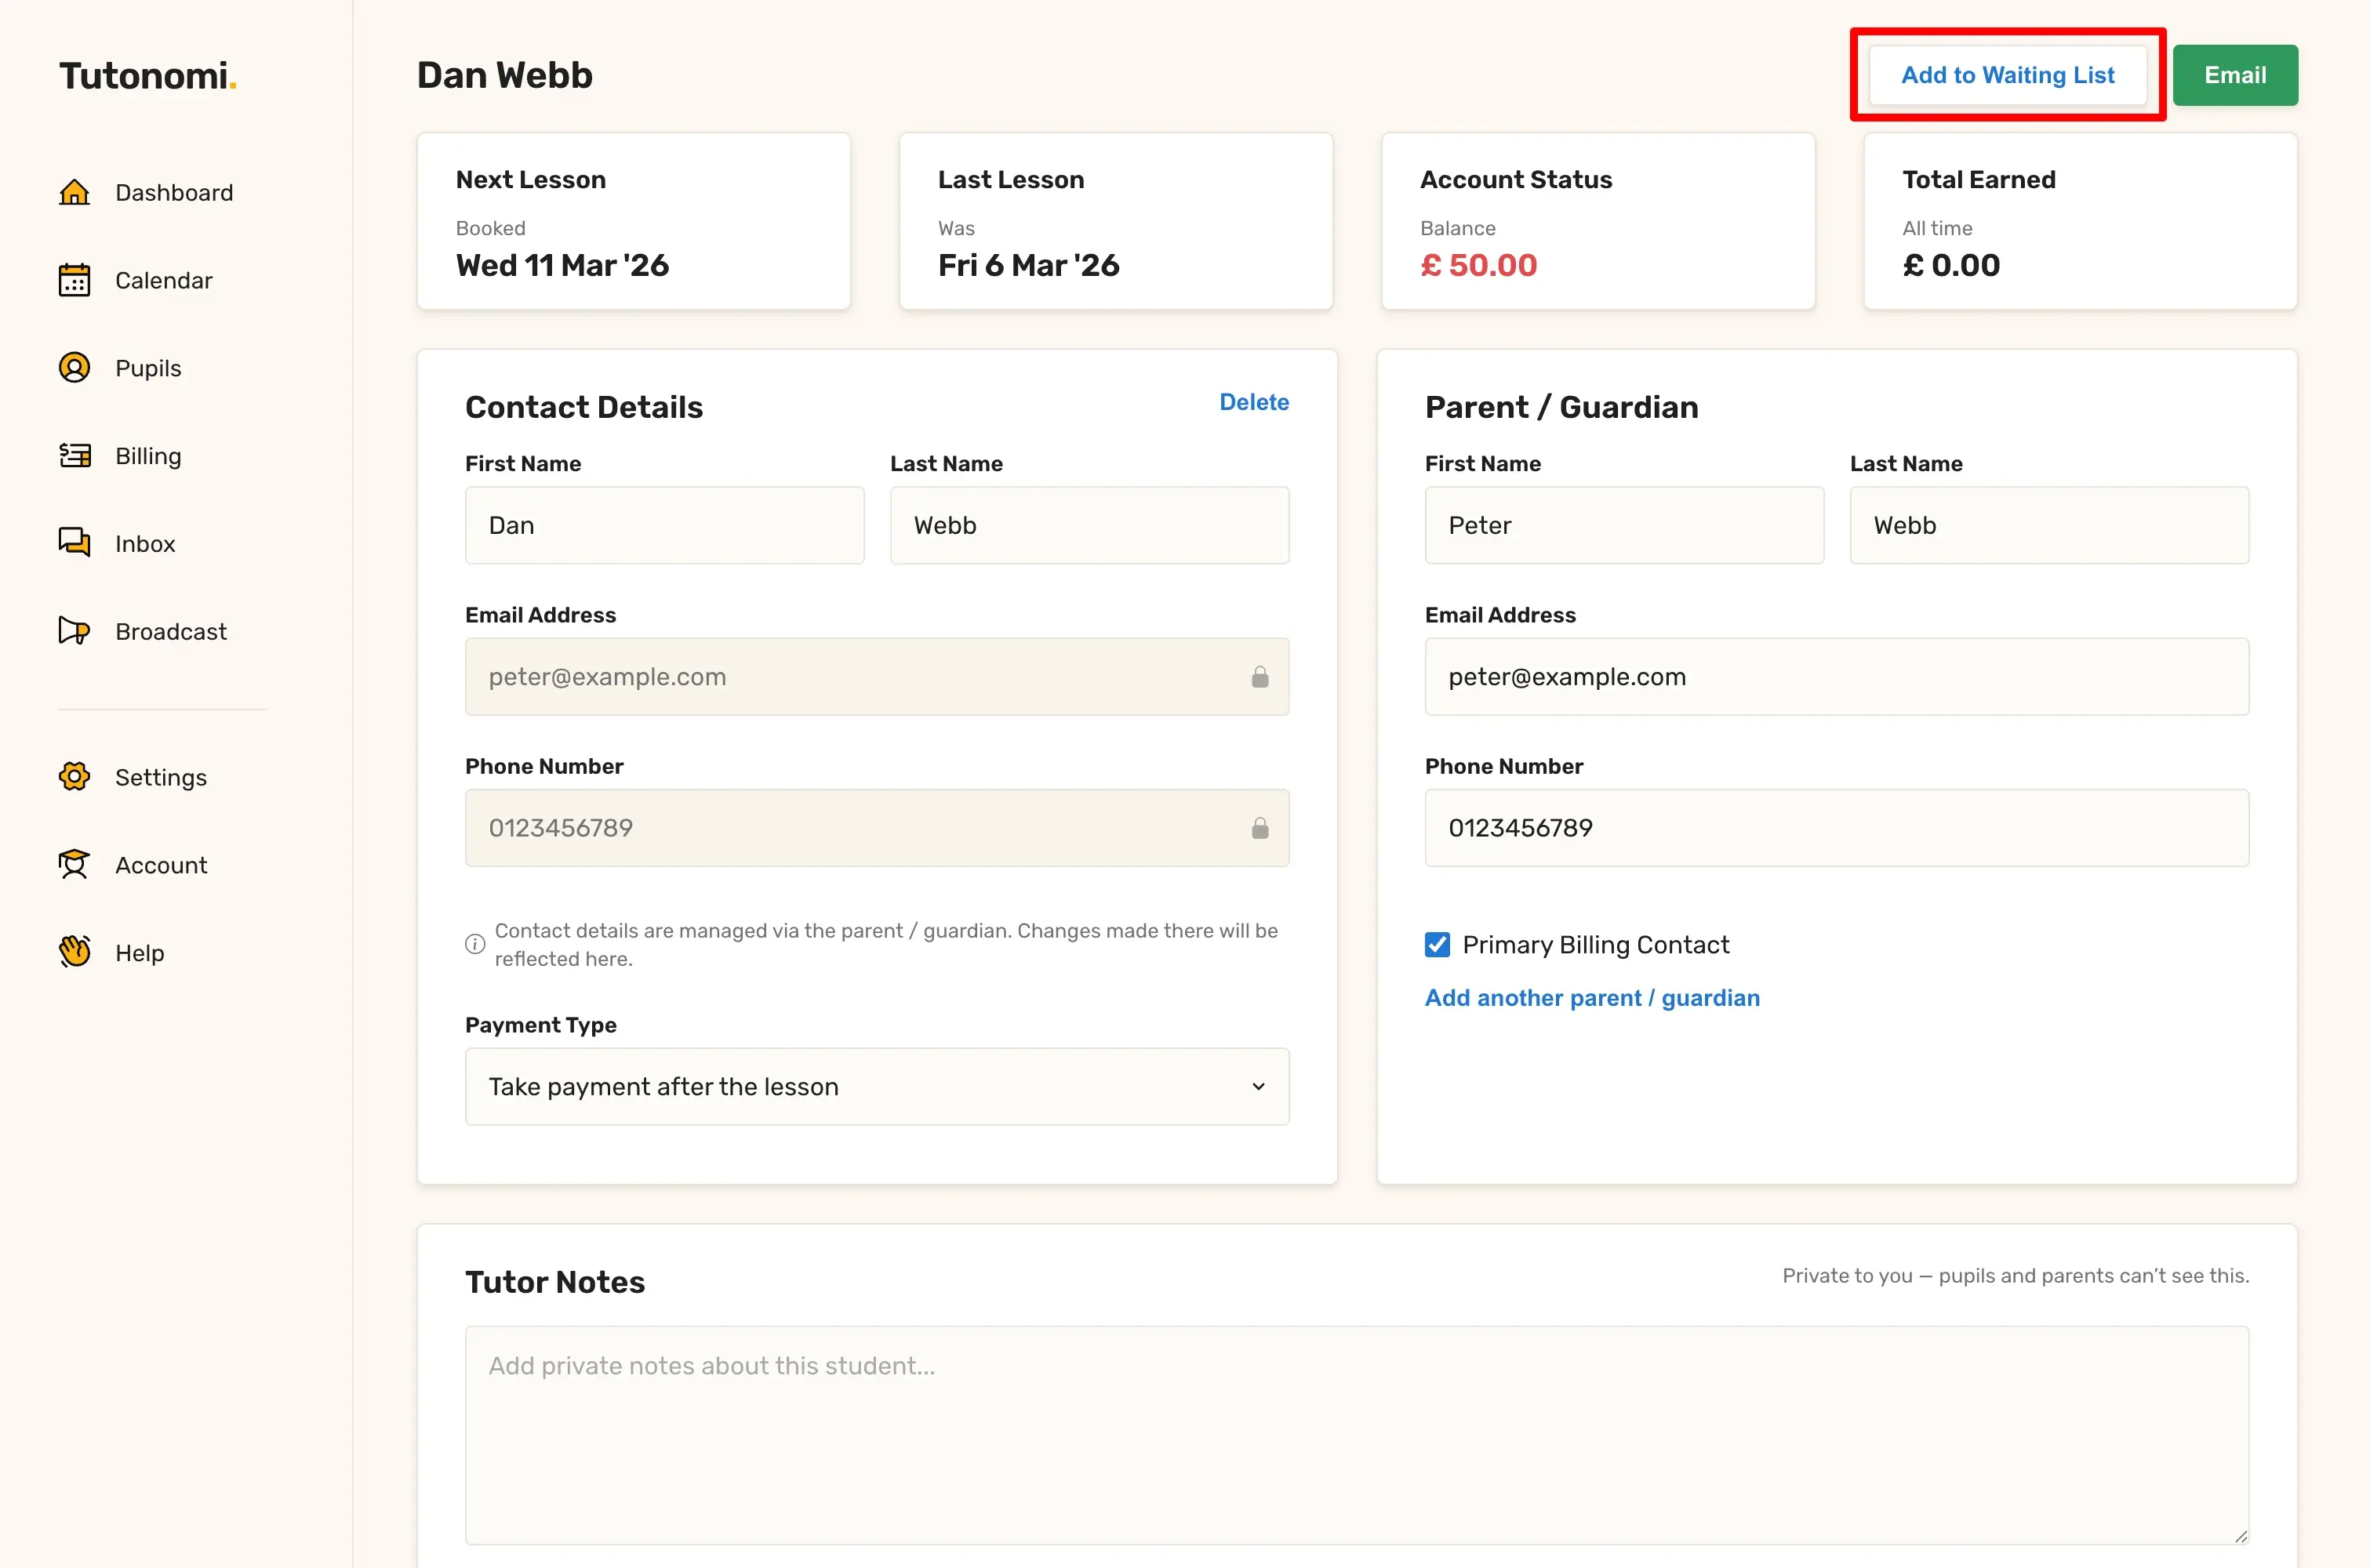Click the Dashboard house icon

tap(74, 192)
